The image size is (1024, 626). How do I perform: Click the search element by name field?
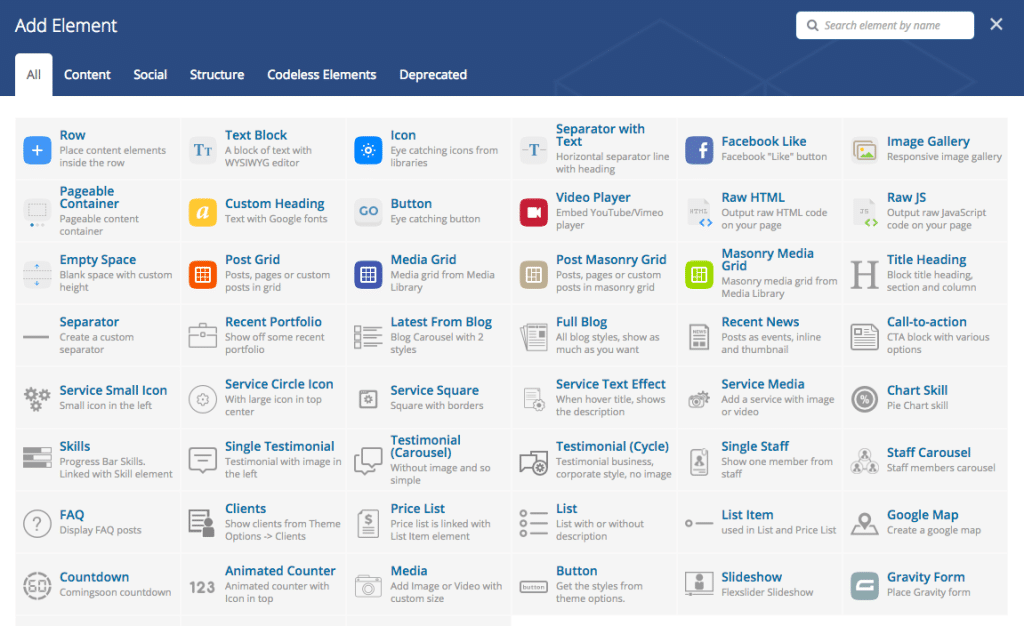[884, 25]
